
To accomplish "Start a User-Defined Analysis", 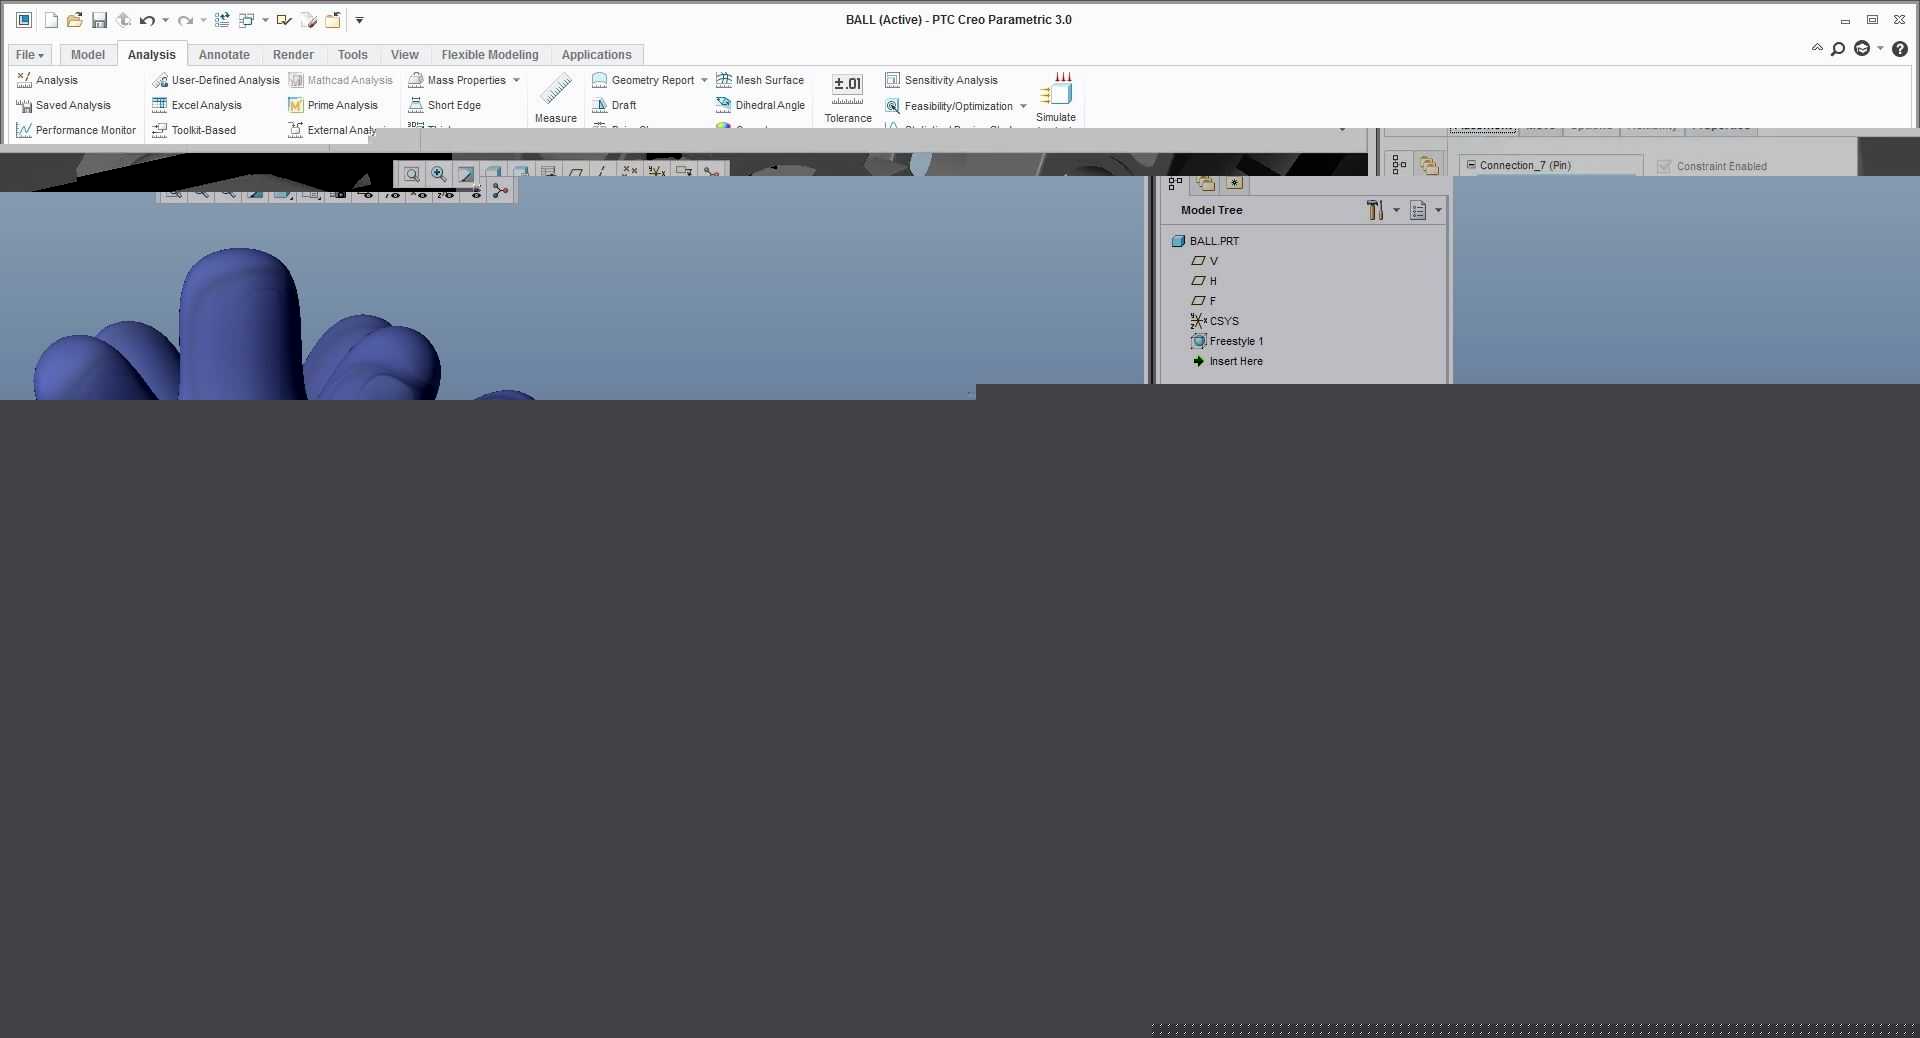I will (216, 80).
